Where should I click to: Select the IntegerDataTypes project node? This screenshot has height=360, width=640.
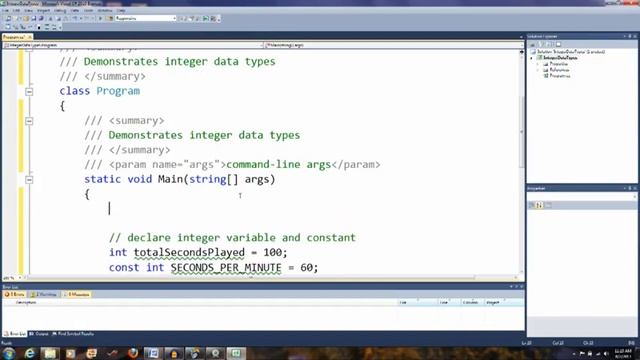pos(560,58)
